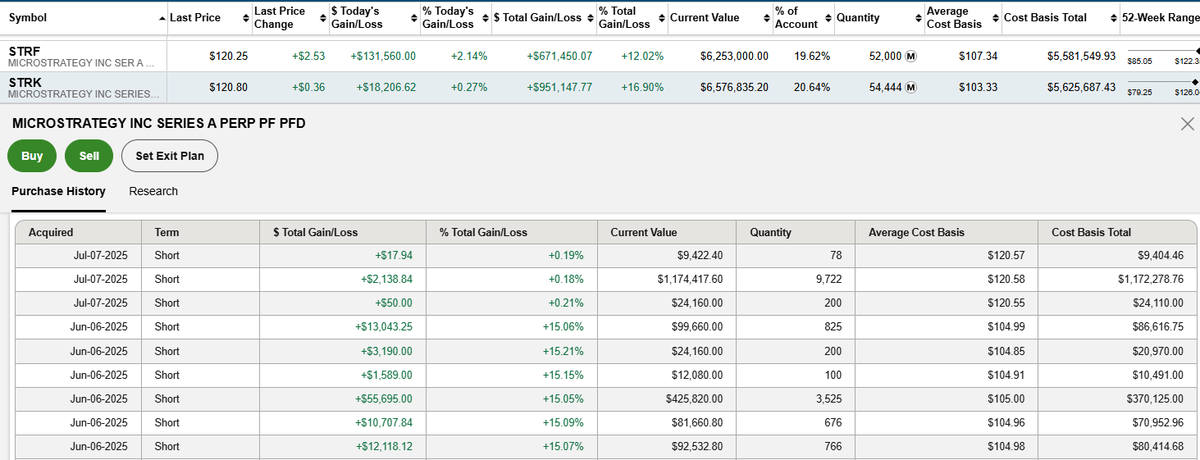1200x460 pixels.
Task: Click STRK current value $6,576,835.20
Action: point(734,88)
